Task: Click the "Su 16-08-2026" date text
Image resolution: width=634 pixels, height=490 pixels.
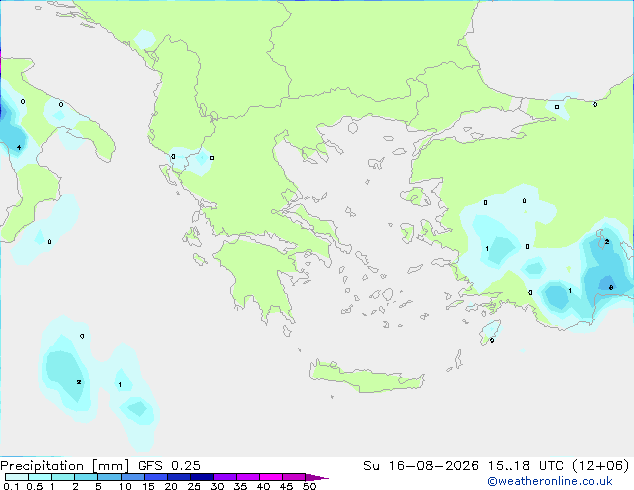Action: (421, 466)
